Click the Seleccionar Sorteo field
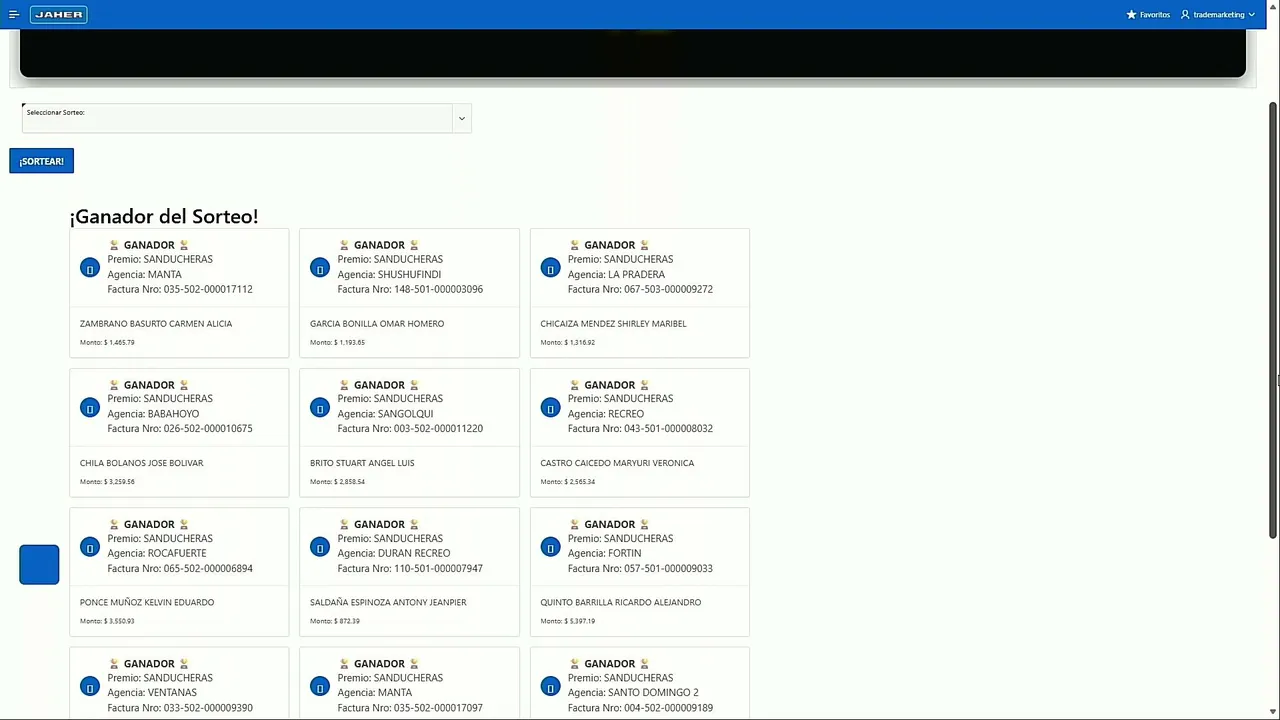This screenshot has width=1280, height=720. point(246,118)
